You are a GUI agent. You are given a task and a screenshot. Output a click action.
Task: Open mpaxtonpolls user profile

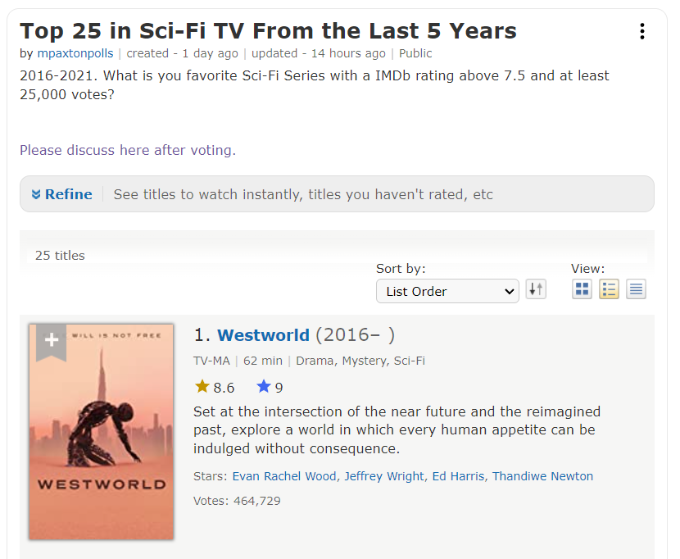click(x=75, y=53)
